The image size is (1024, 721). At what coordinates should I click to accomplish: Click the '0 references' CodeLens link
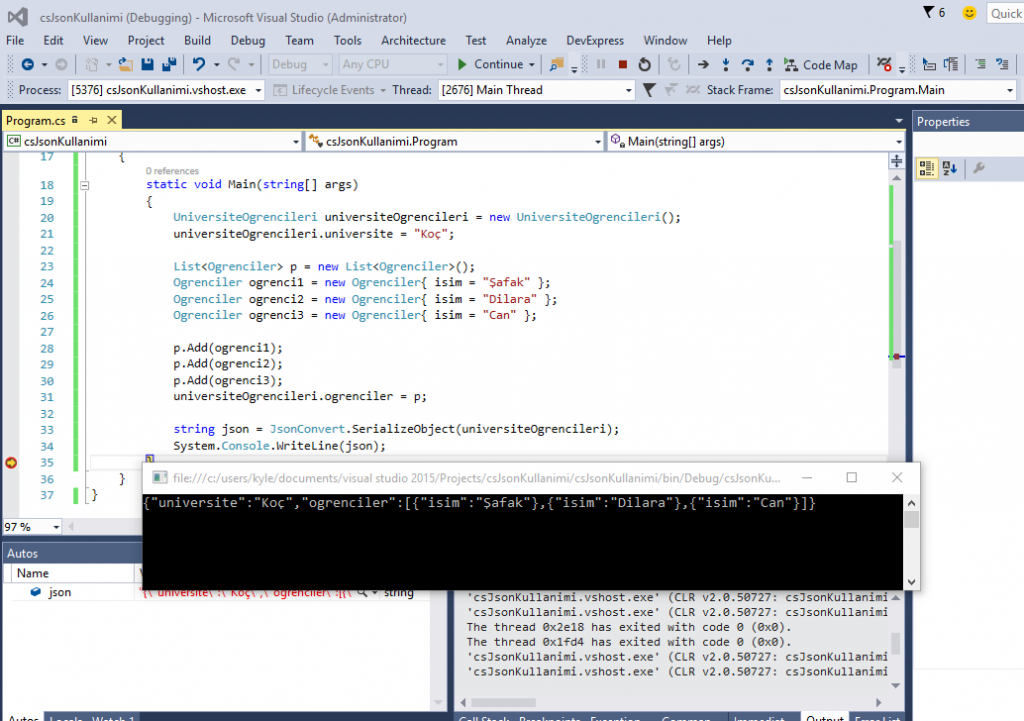pos(172,171)
